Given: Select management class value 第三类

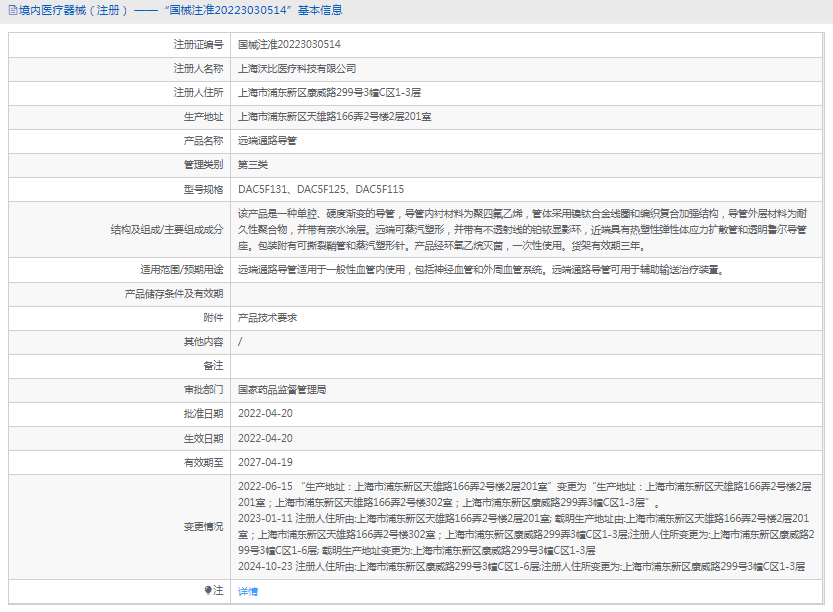Looking at the screenshot, I should [x=253, y=165].
